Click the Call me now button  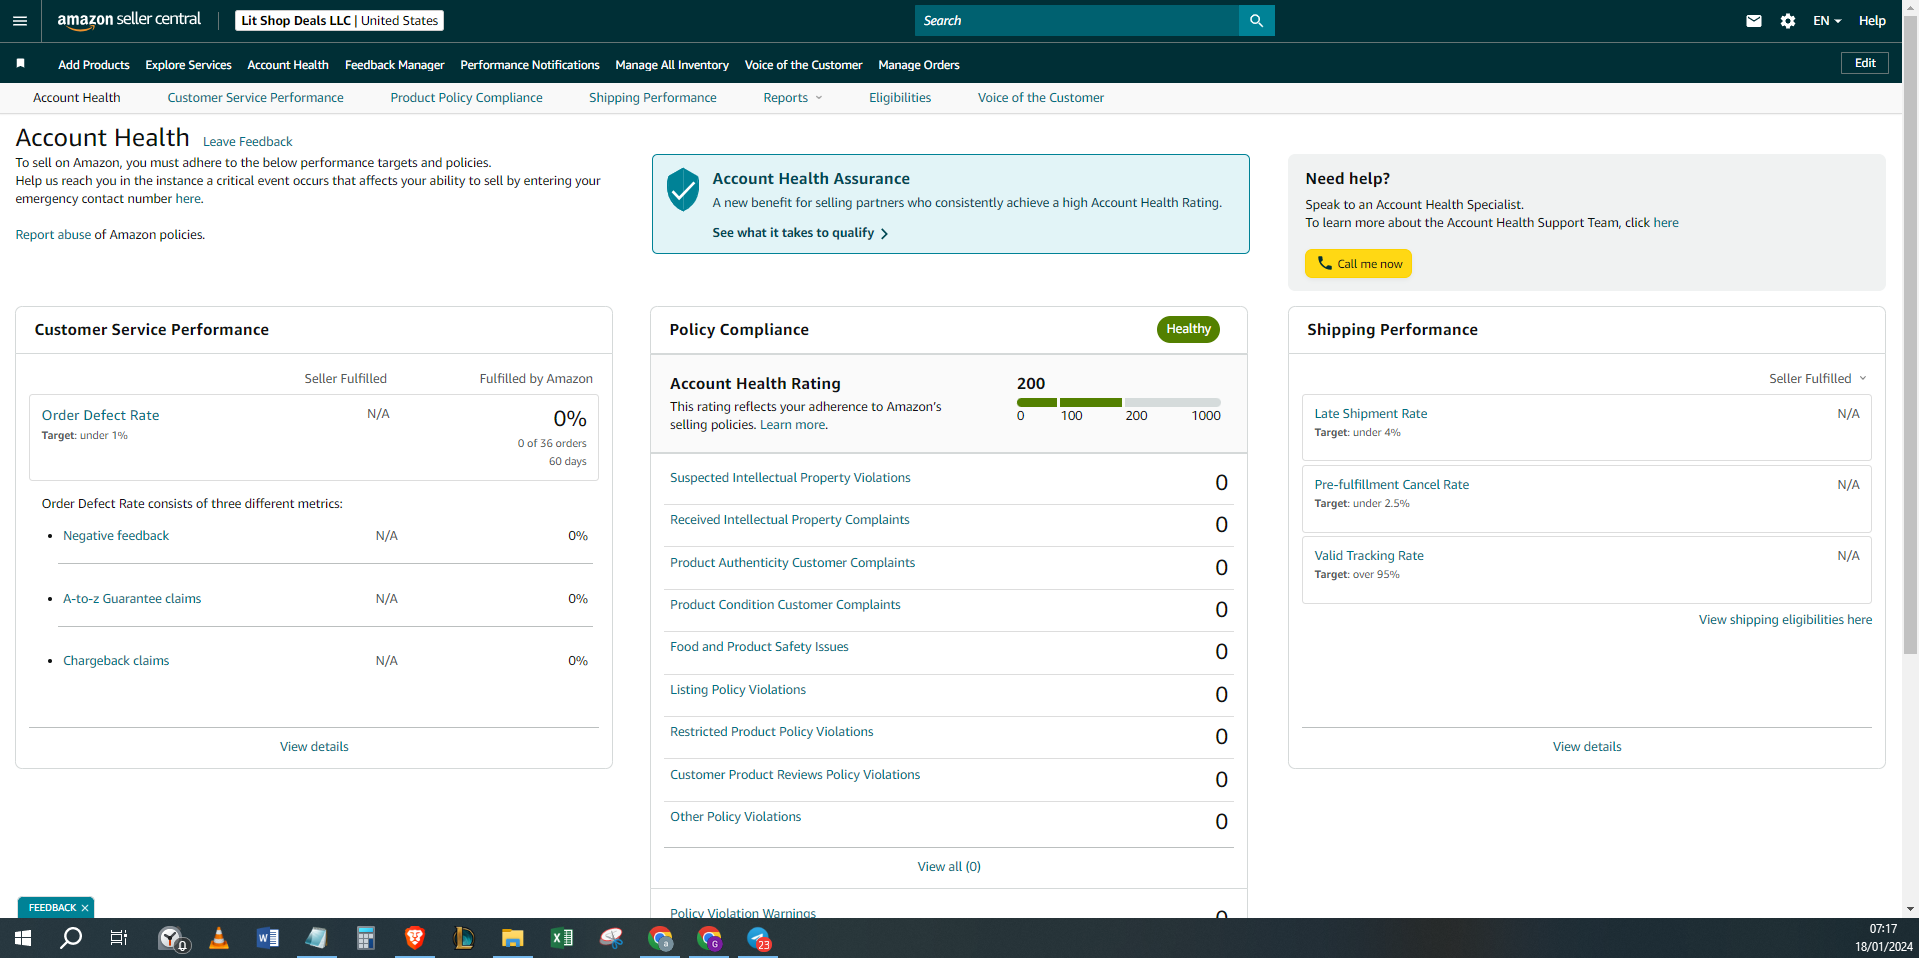click(x=1358, y=264)
